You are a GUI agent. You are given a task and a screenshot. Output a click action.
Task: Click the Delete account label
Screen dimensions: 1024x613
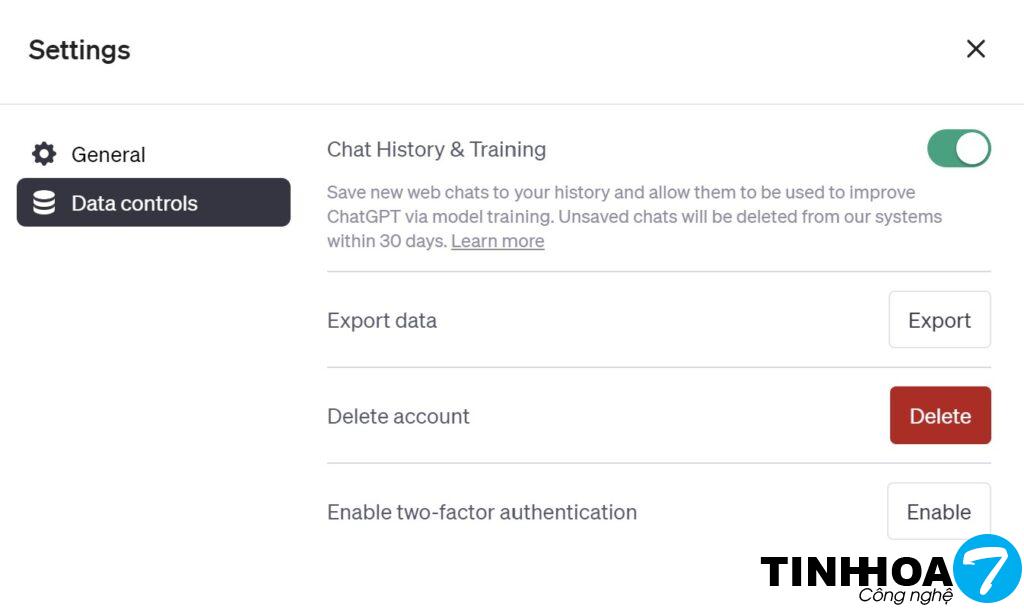coord(398,417)
